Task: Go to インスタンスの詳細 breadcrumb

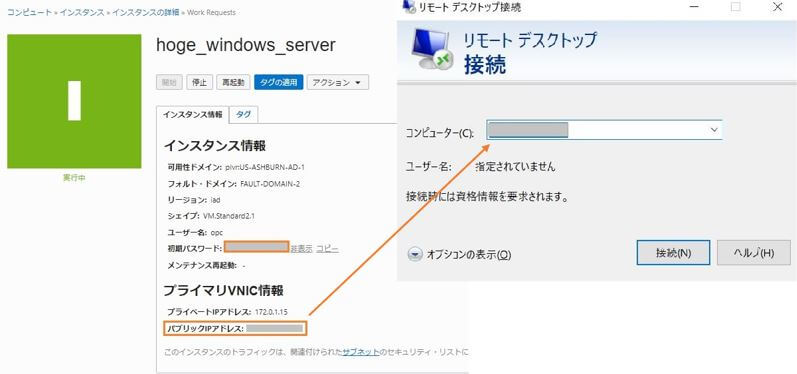Action: click(145, 12)
